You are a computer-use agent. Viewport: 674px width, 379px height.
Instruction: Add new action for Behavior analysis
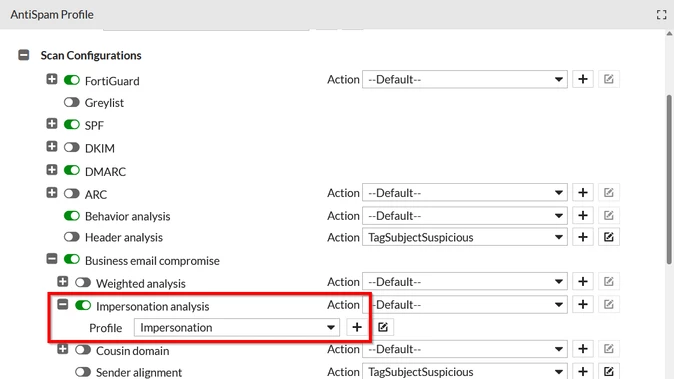(x=583, y=215)
